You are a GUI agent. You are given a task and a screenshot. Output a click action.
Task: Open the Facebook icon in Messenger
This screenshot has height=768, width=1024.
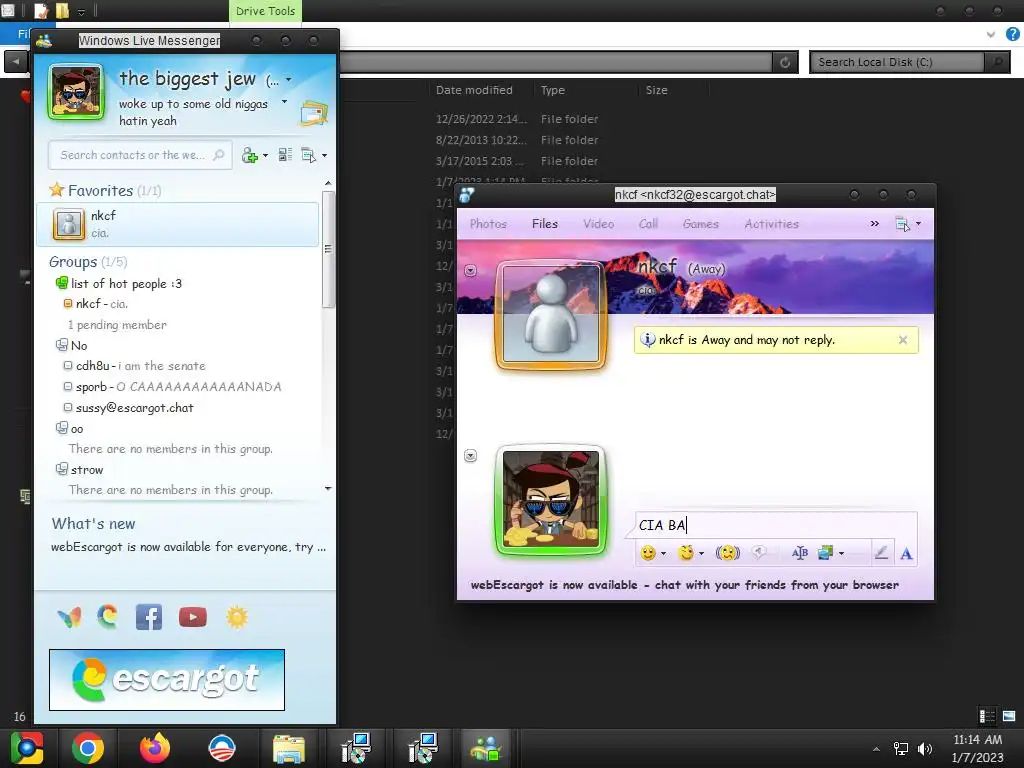[149, 617]
